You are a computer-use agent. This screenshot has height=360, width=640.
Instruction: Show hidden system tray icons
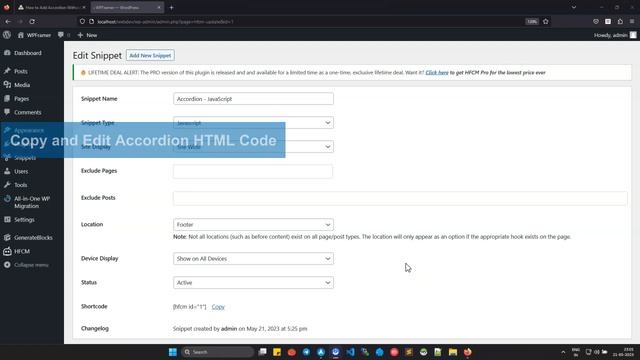(563, 352)
